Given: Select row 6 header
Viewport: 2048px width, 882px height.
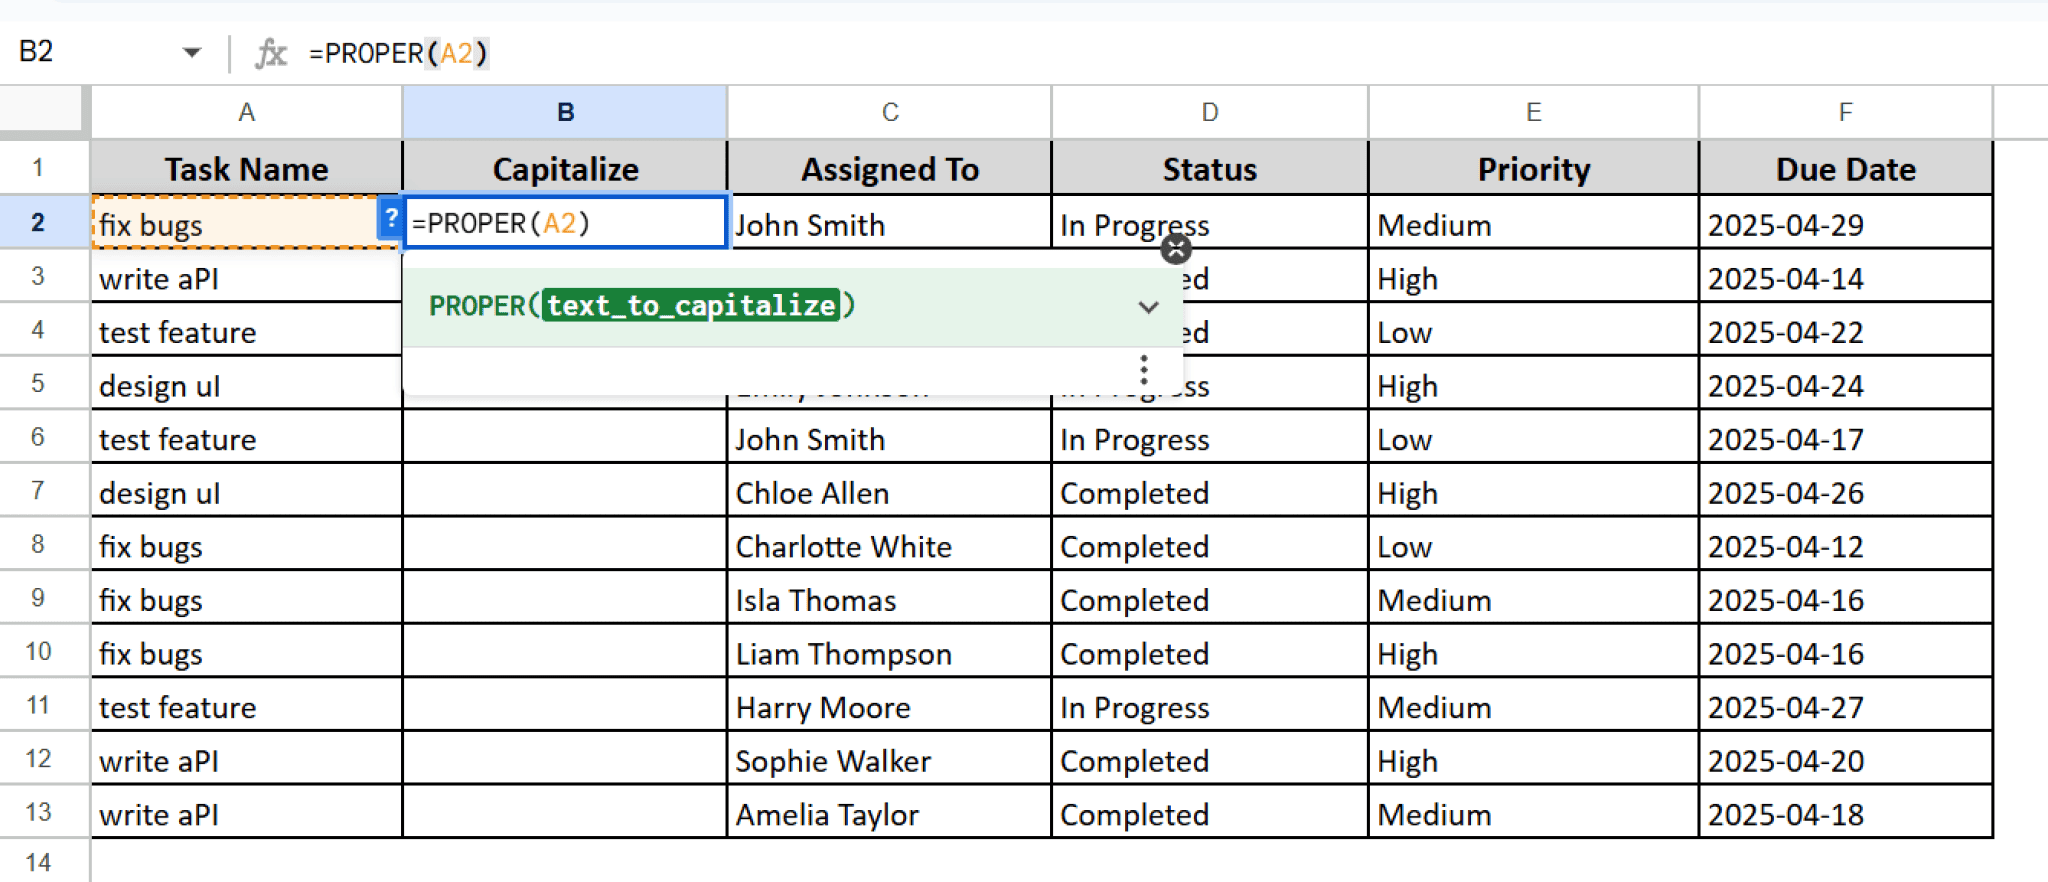Looking at the screenshot, I should coord(38,437).
